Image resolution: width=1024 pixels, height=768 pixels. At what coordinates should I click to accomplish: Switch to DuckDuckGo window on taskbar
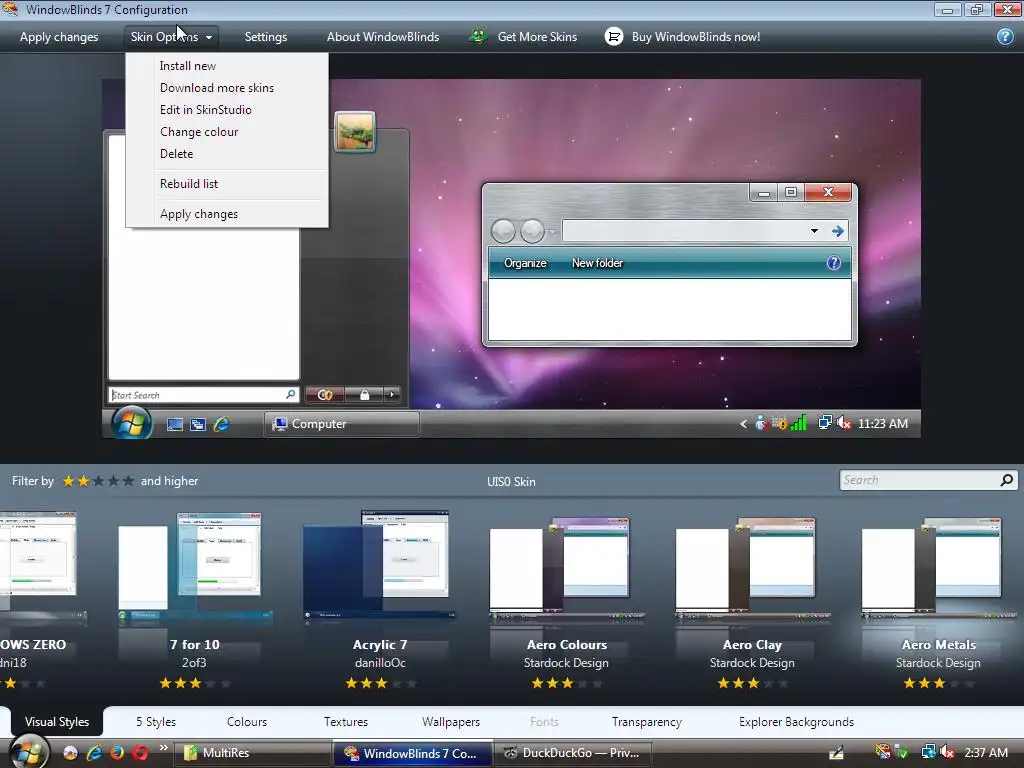(573, 753)
